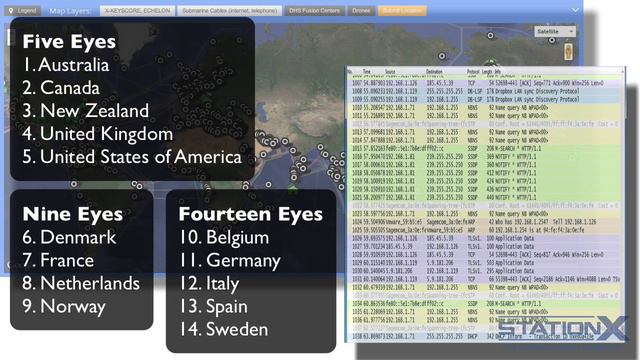Click the Netherlands list entry
Image resolution: width=640 pixels, height=360 pixels.
point(81,284)
